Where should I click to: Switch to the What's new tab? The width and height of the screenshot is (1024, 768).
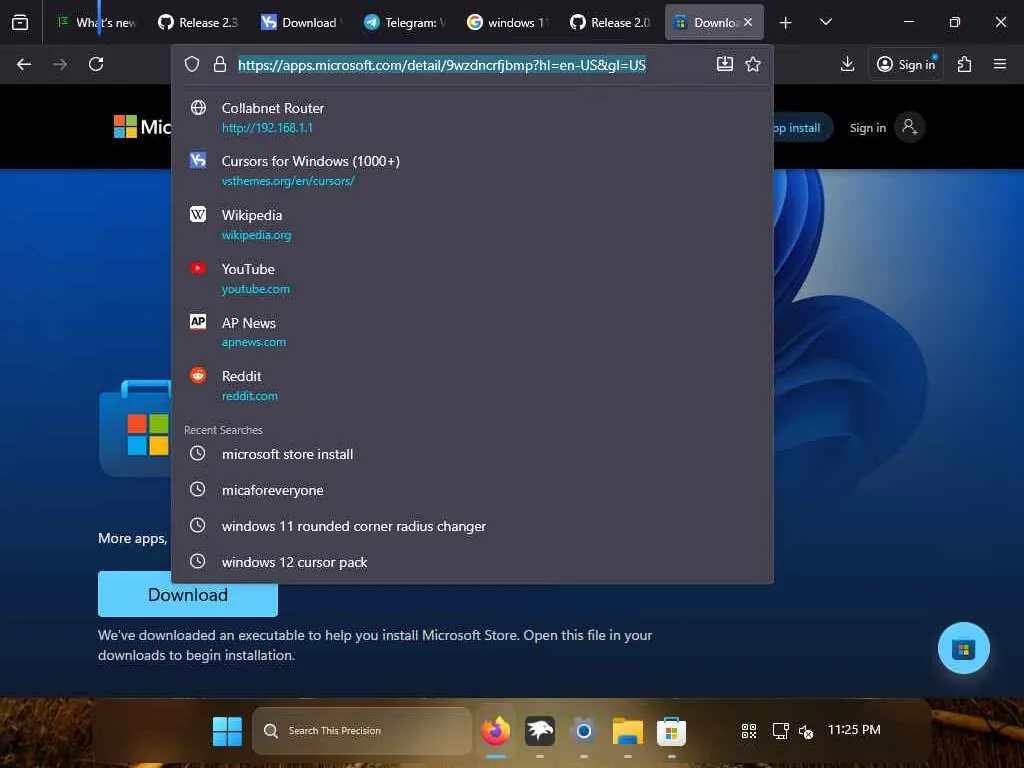[x=96, y=22]
